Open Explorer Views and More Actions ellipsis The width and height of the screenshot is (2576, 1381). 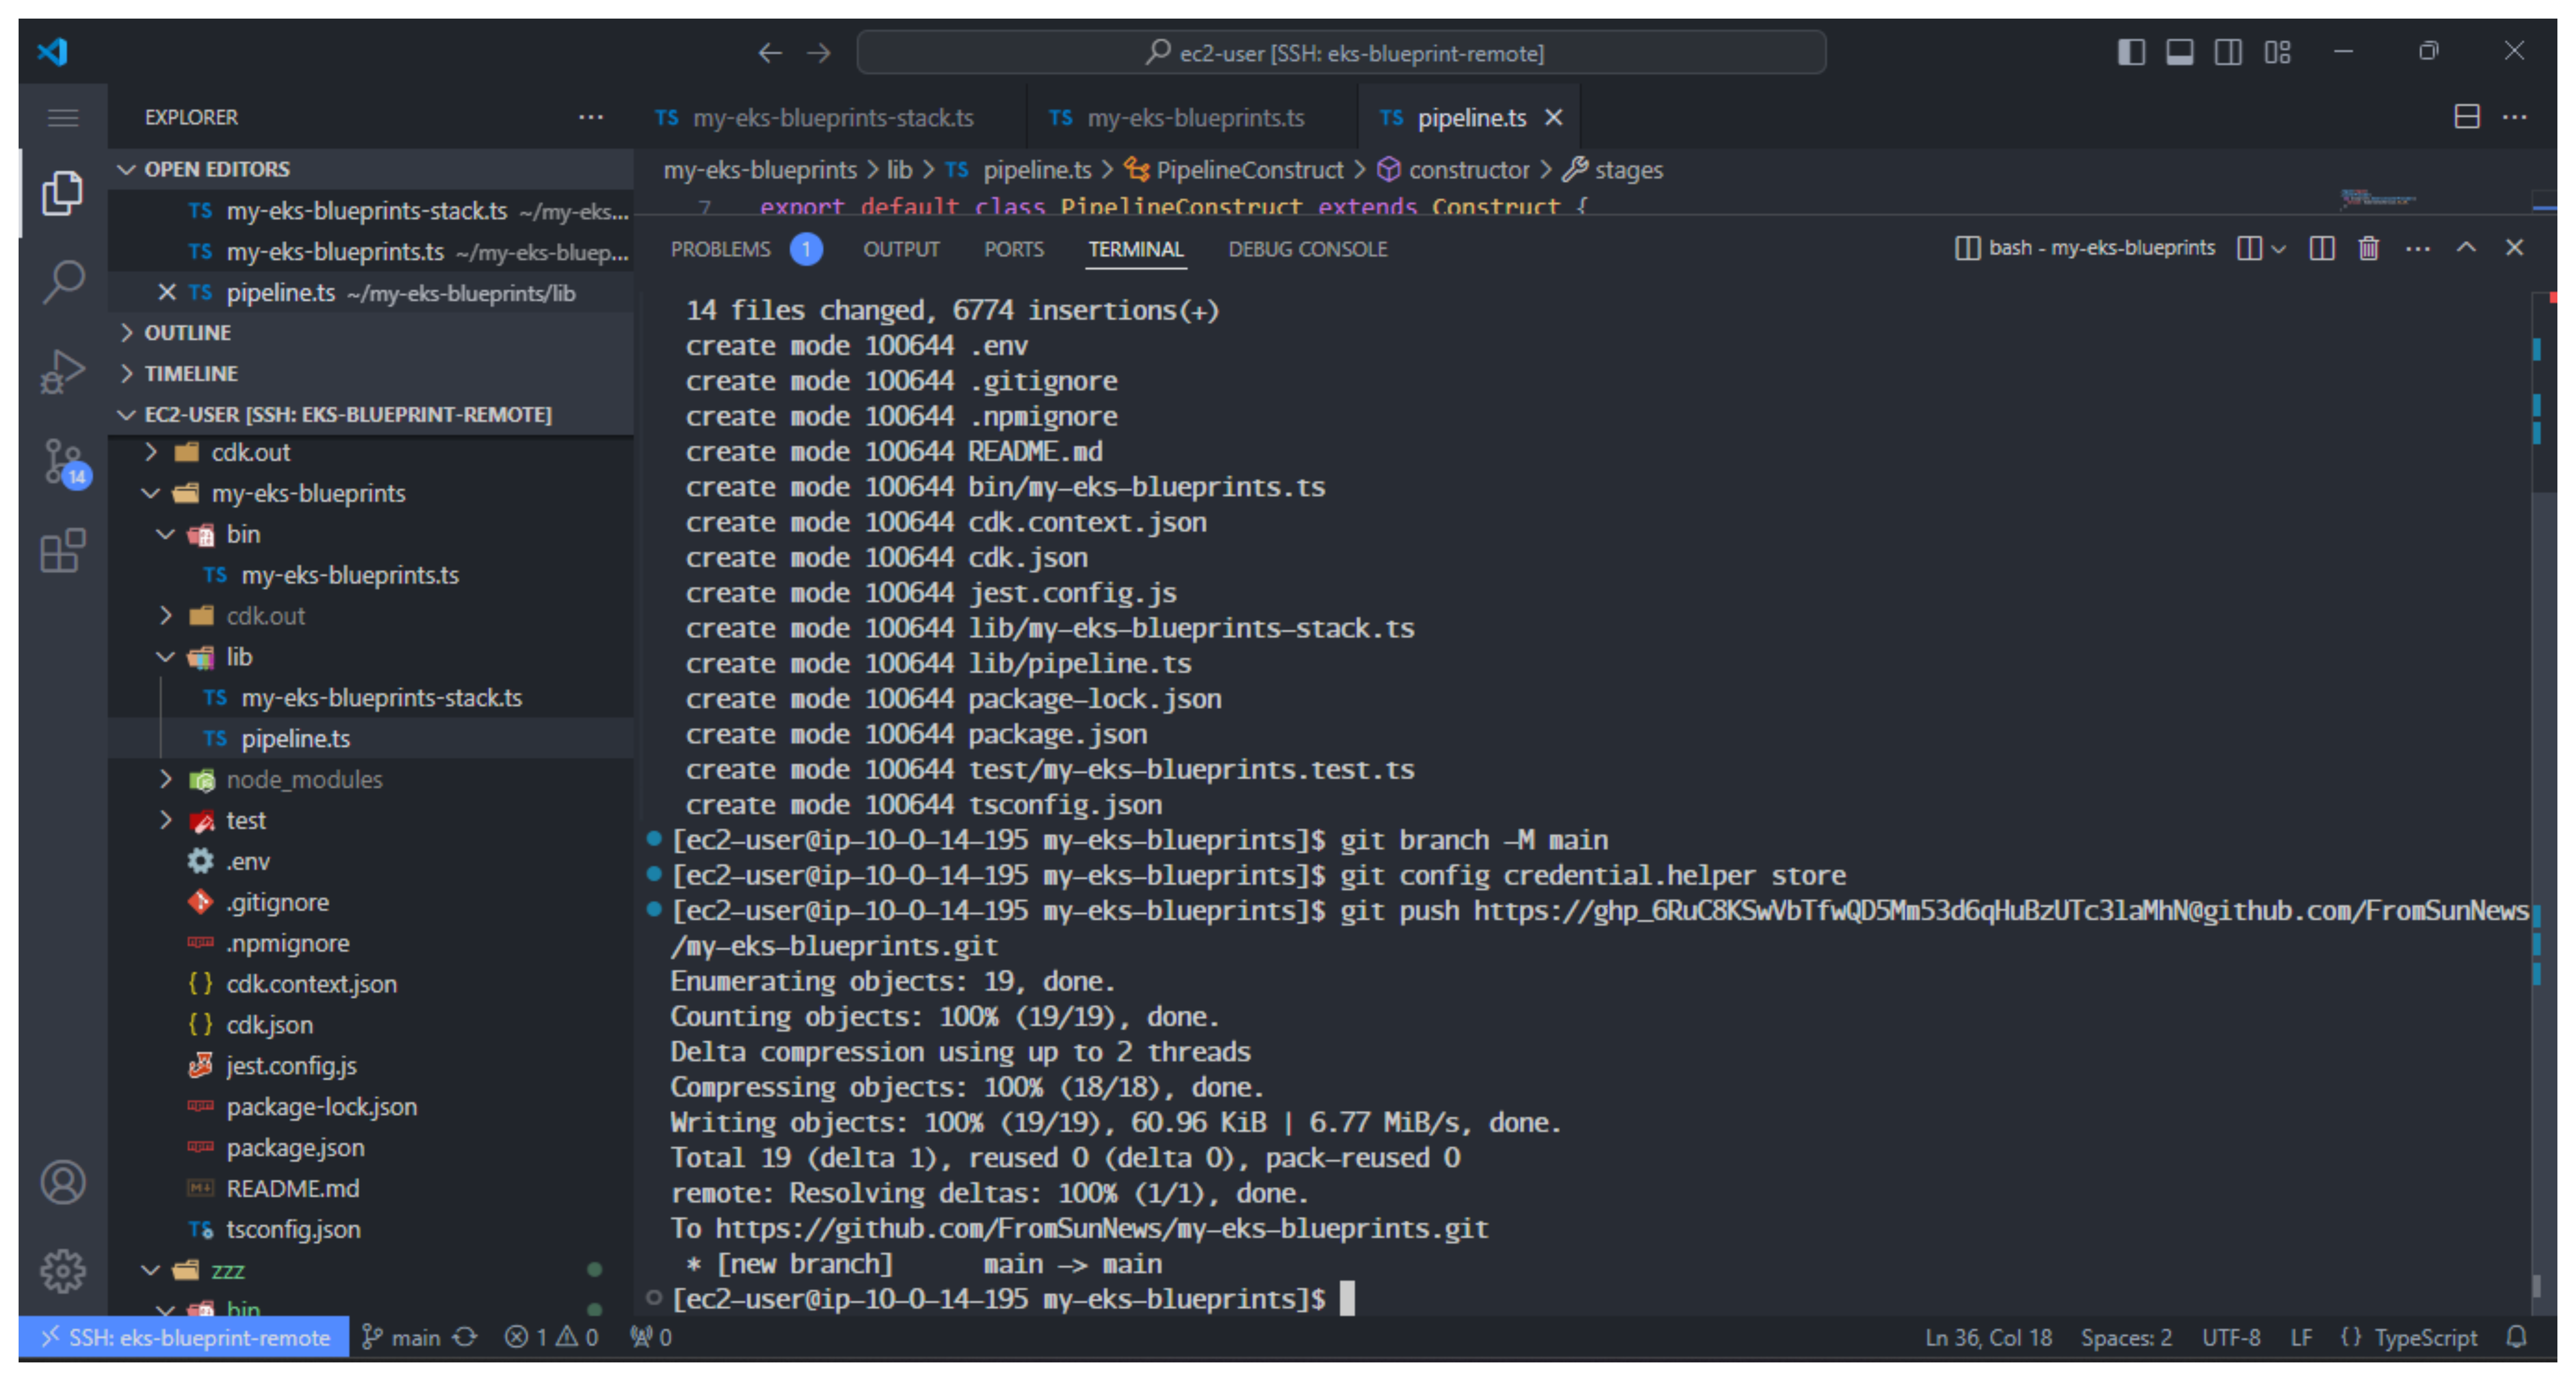pos(590,117)
